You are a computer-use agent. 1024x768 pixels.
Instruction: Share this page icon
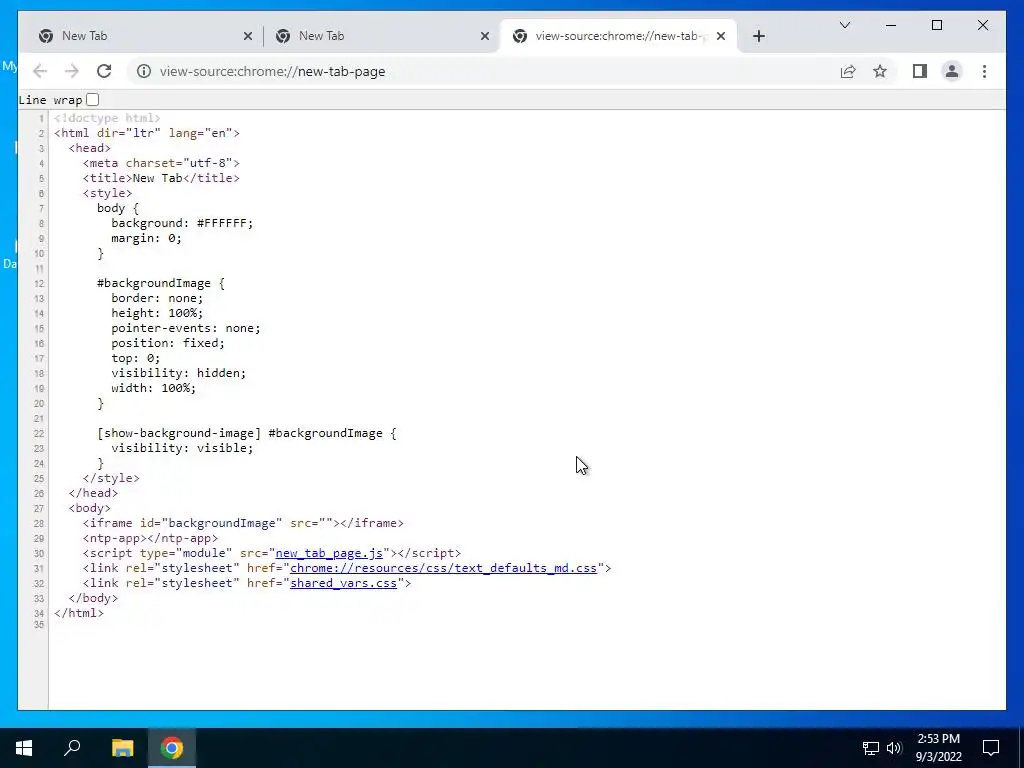(x=848, y=71)
